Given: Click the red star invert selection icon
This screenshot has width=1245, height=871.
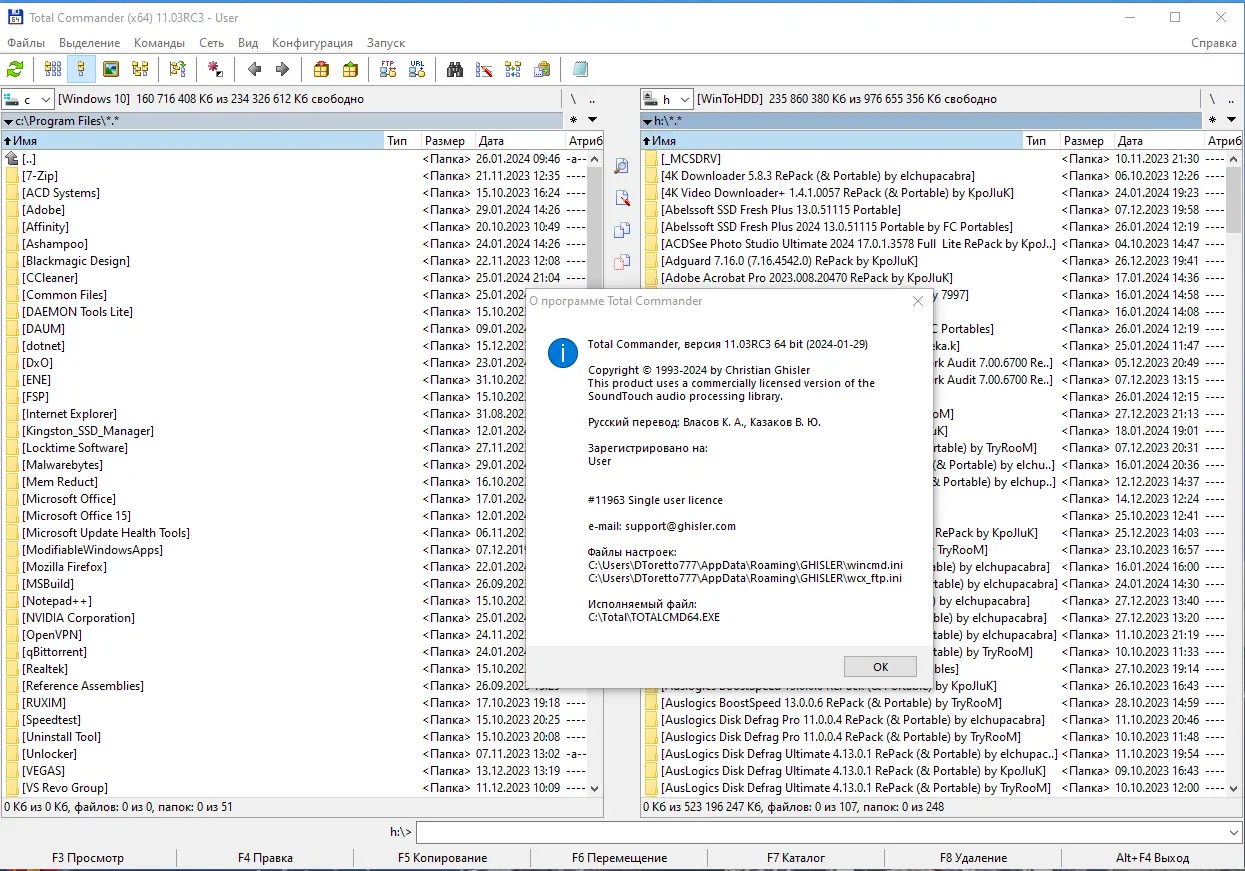Looking at the screenshot, I should pyautogui.click(x=215, y=69).
